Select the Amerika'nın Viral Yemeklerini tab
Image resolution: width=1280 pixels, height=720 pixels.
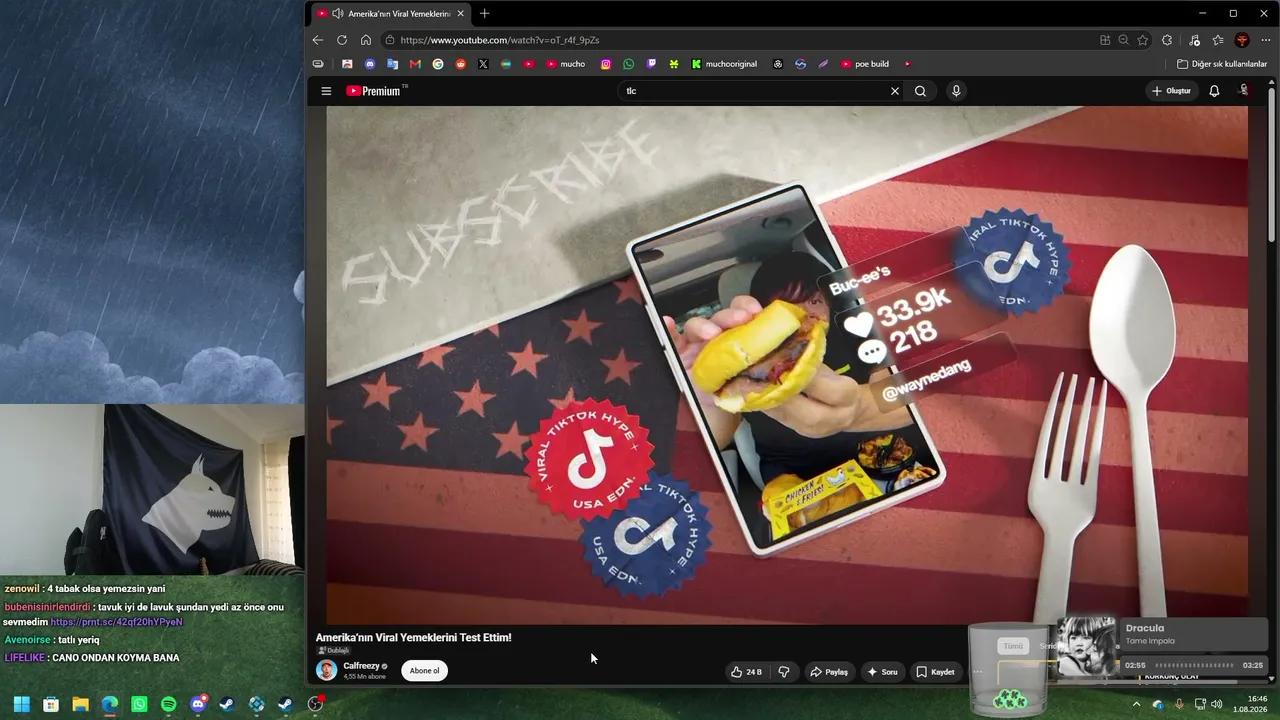tap(390, 14)
